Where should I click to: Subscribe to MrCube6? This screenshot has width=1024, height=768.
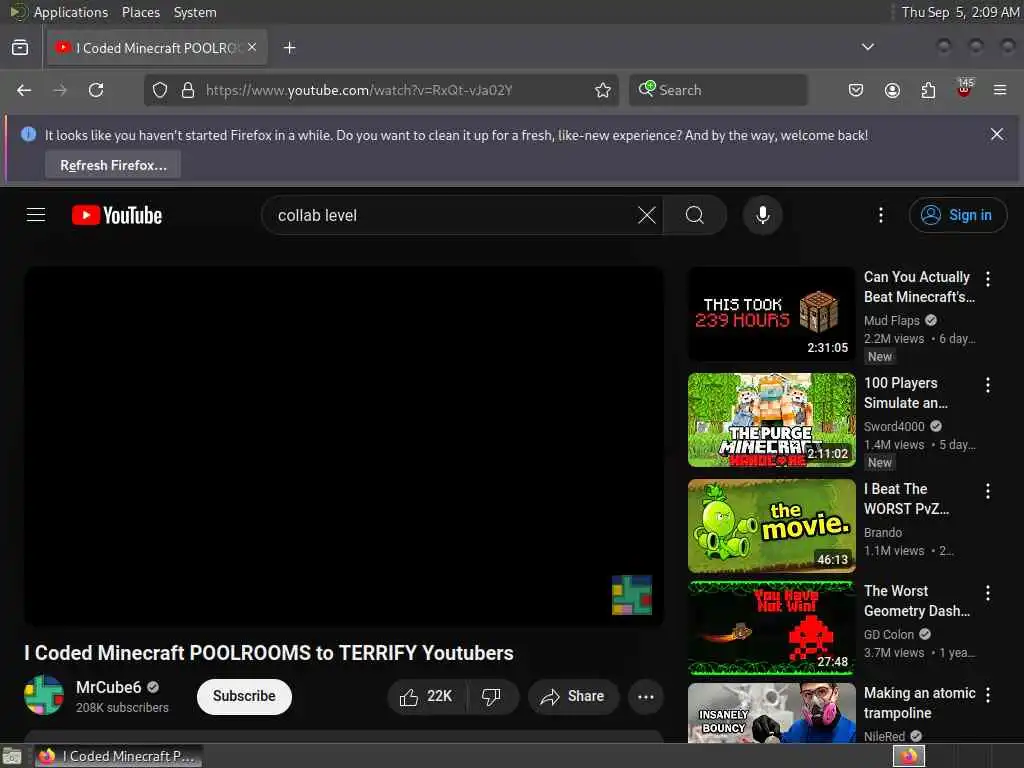pyautogui.click(x=244, y=696)
